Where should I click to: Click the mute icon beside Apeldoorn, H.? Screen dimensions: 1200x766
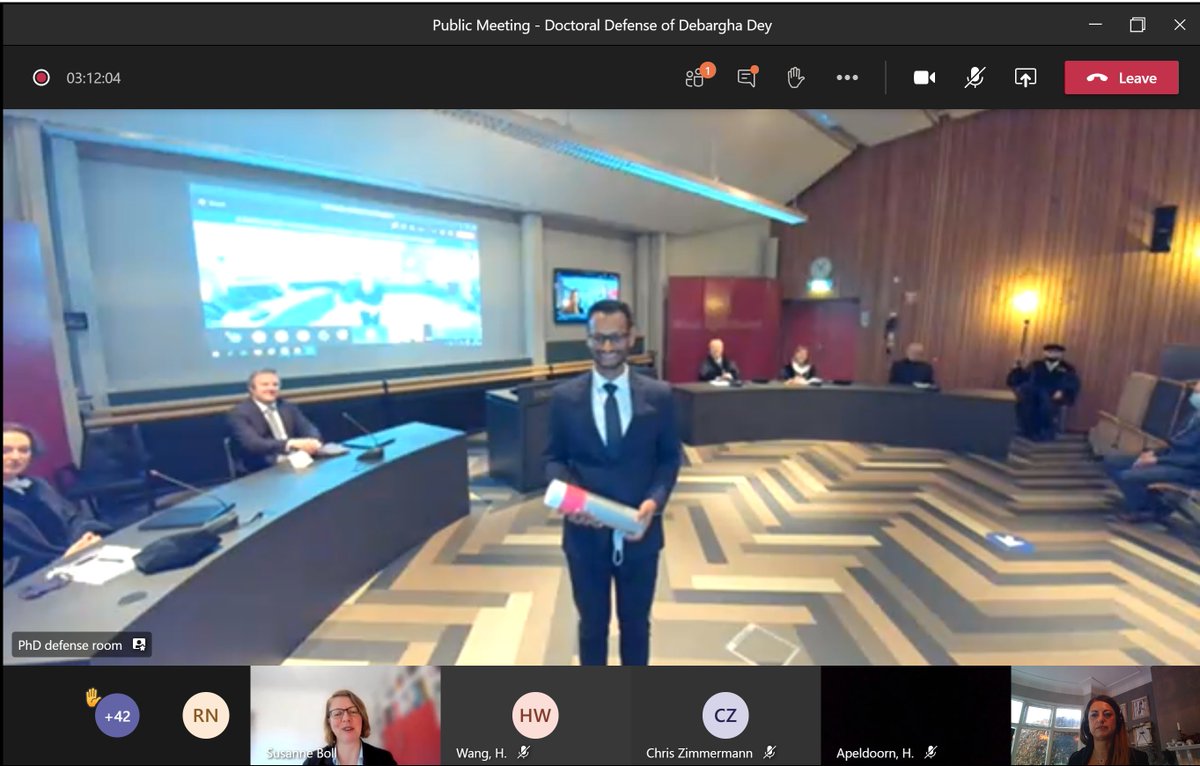[x=932, y=751]
